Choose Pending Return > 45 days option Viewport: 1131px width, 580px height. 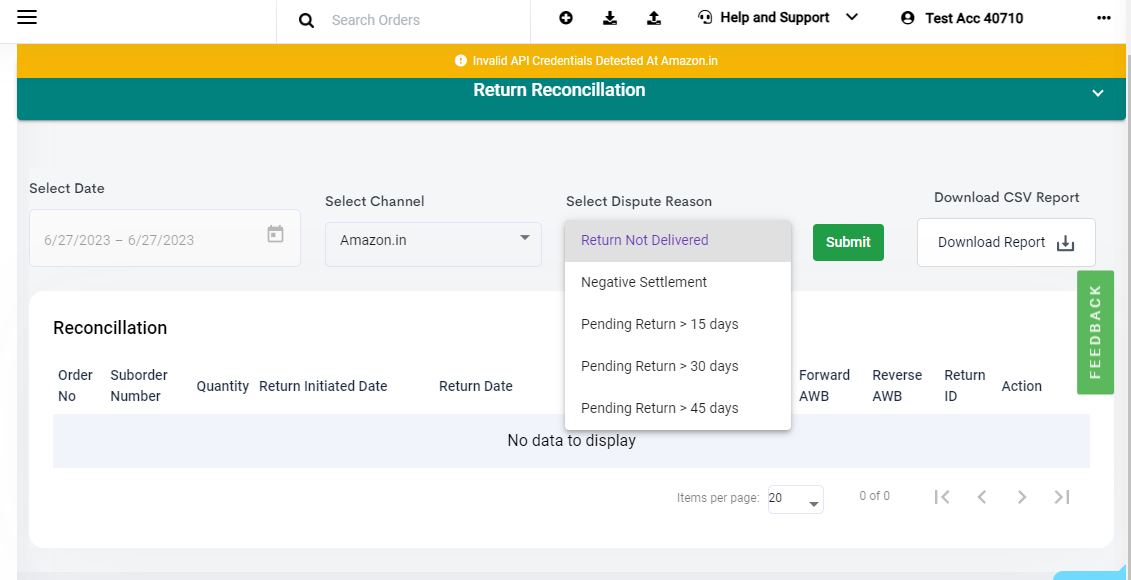660,407
